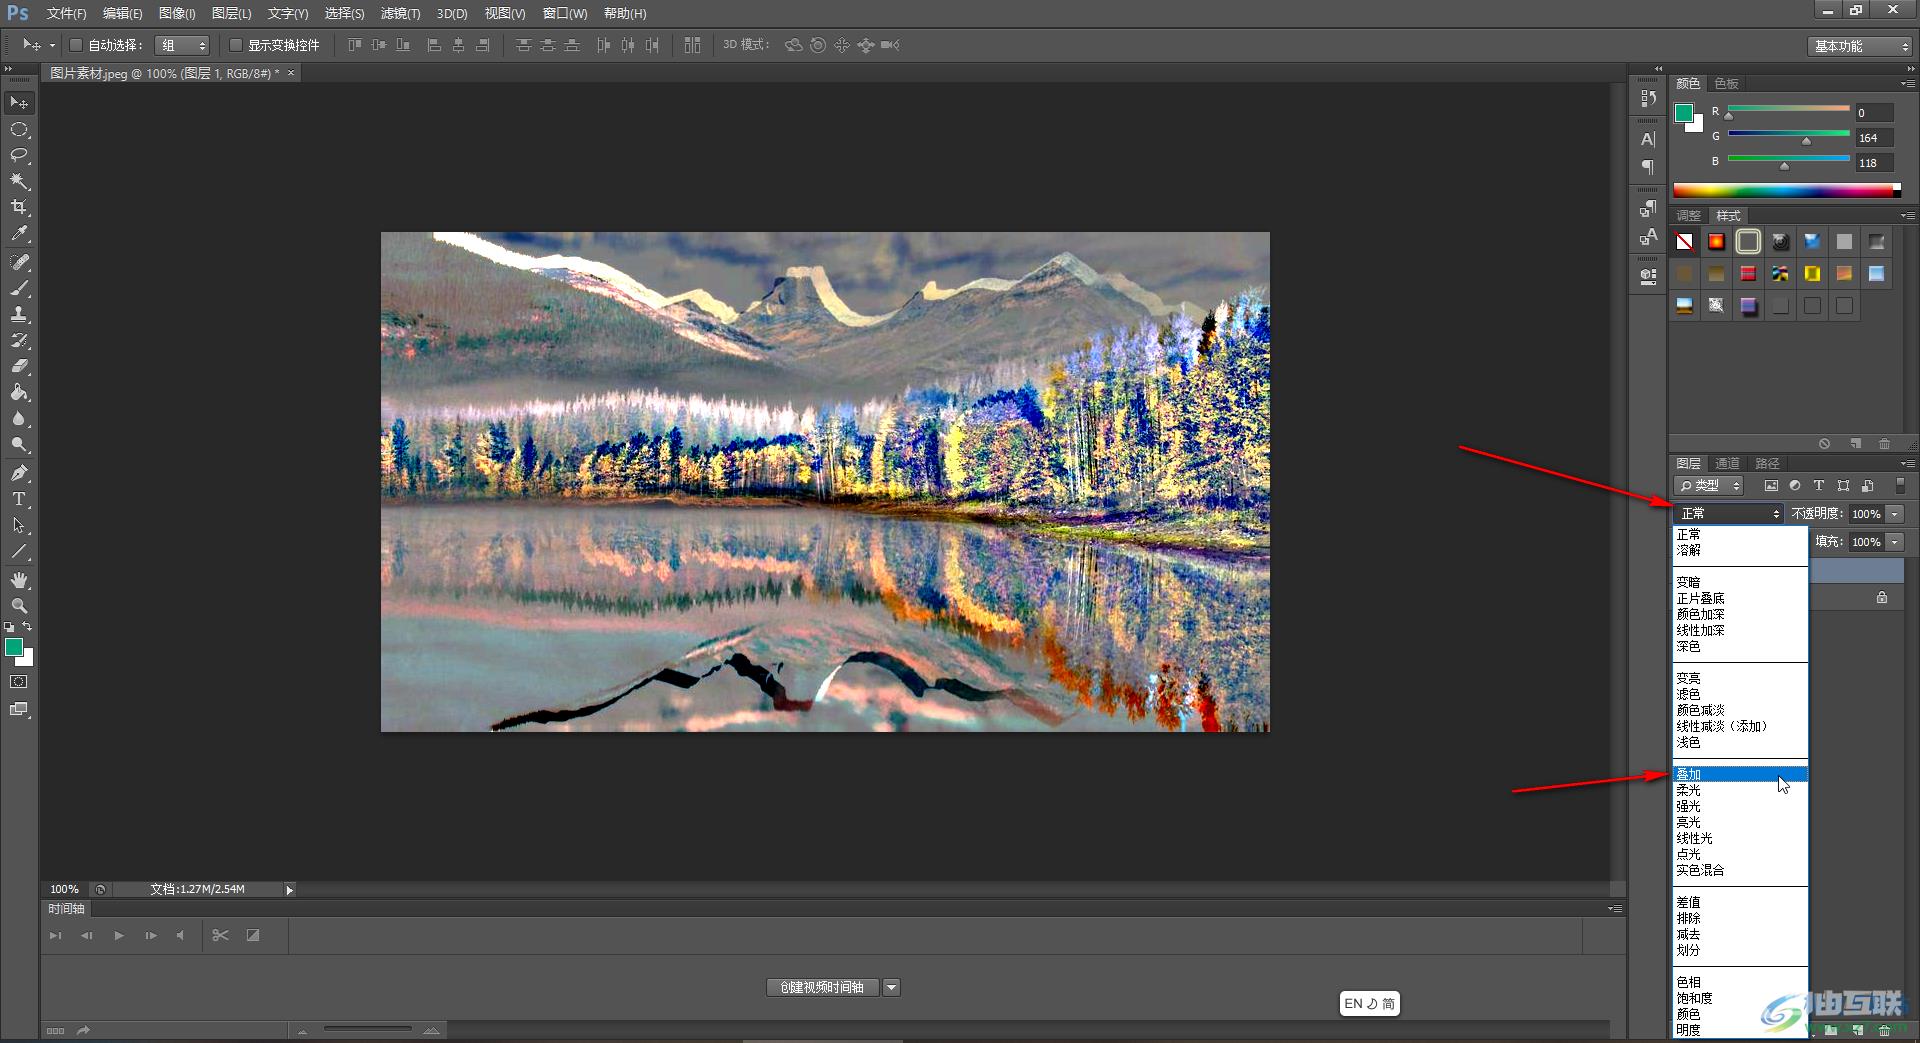Open the 填充 fill slider arrow
The width and height of the screenshot is (1920, 1043).
coord(1894,542)
